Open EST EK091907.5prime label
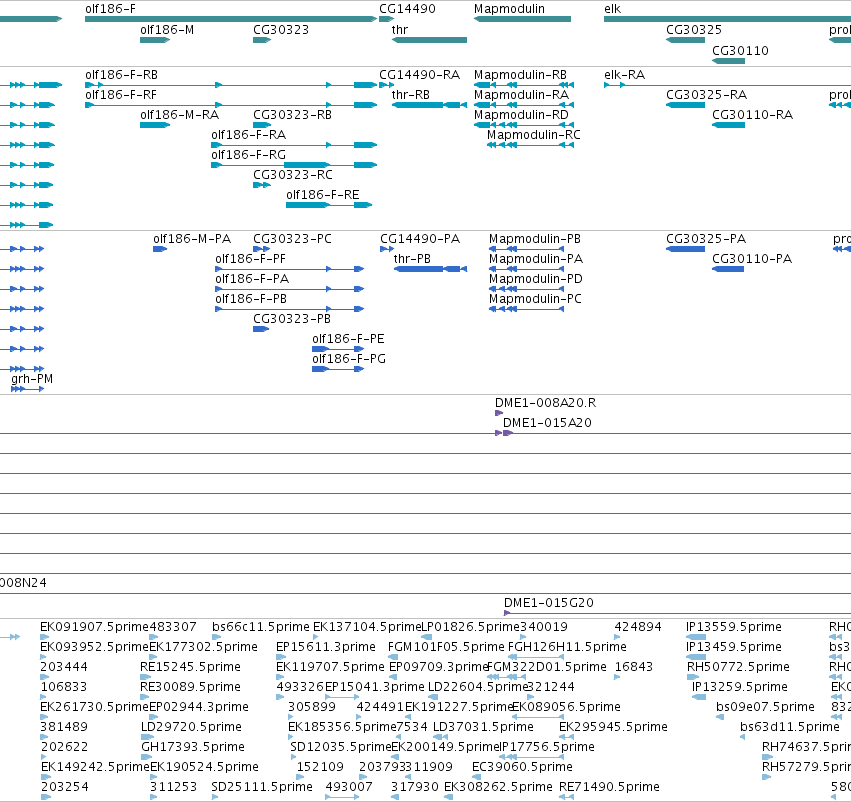851x802 pixels. [94, 627]
